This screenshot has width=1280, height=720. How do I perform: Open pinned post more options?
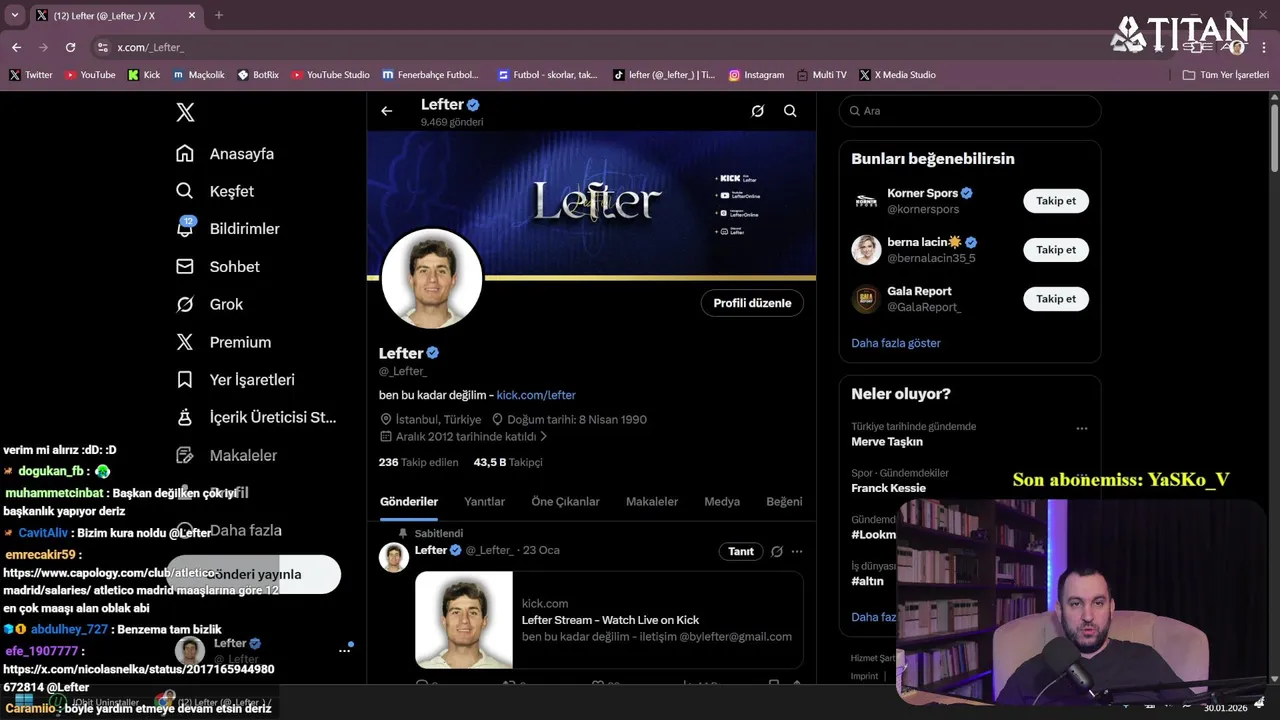click(x=797, y=551)
